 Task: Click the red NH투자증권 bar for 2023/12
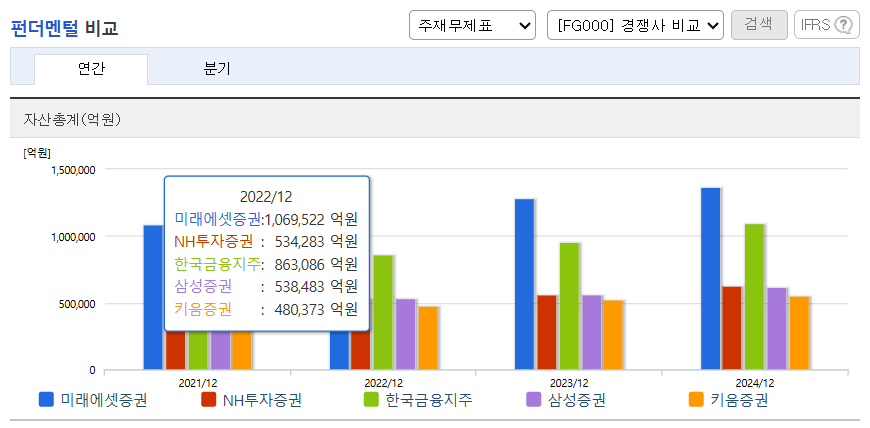[547, 333]
